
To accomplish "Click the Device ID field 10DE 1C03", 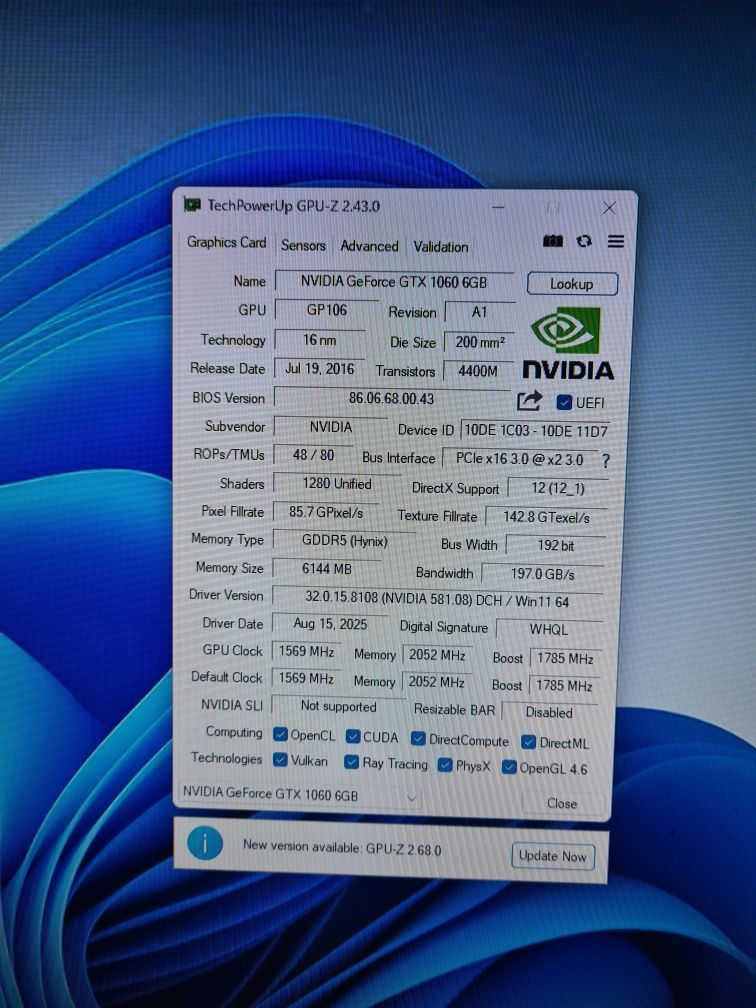I will pyautogui.click(x=535, y=430).
